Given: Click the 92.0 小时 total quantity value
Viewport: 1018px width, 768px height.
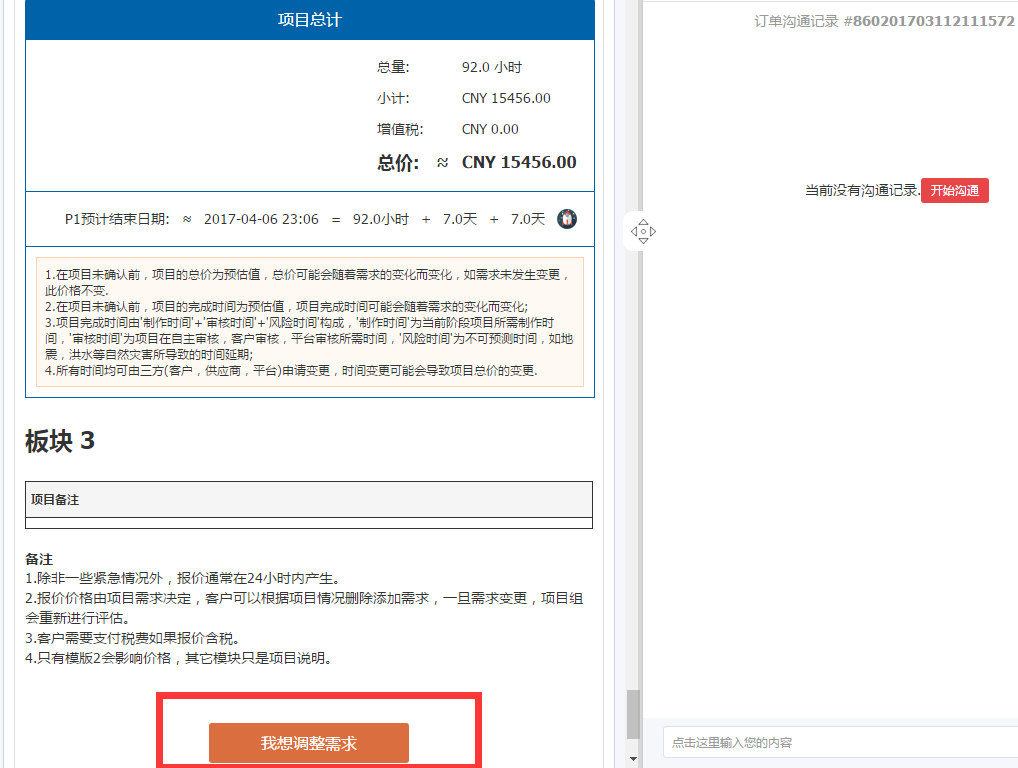Looking at the screenshot, I should tap(491, 67).
